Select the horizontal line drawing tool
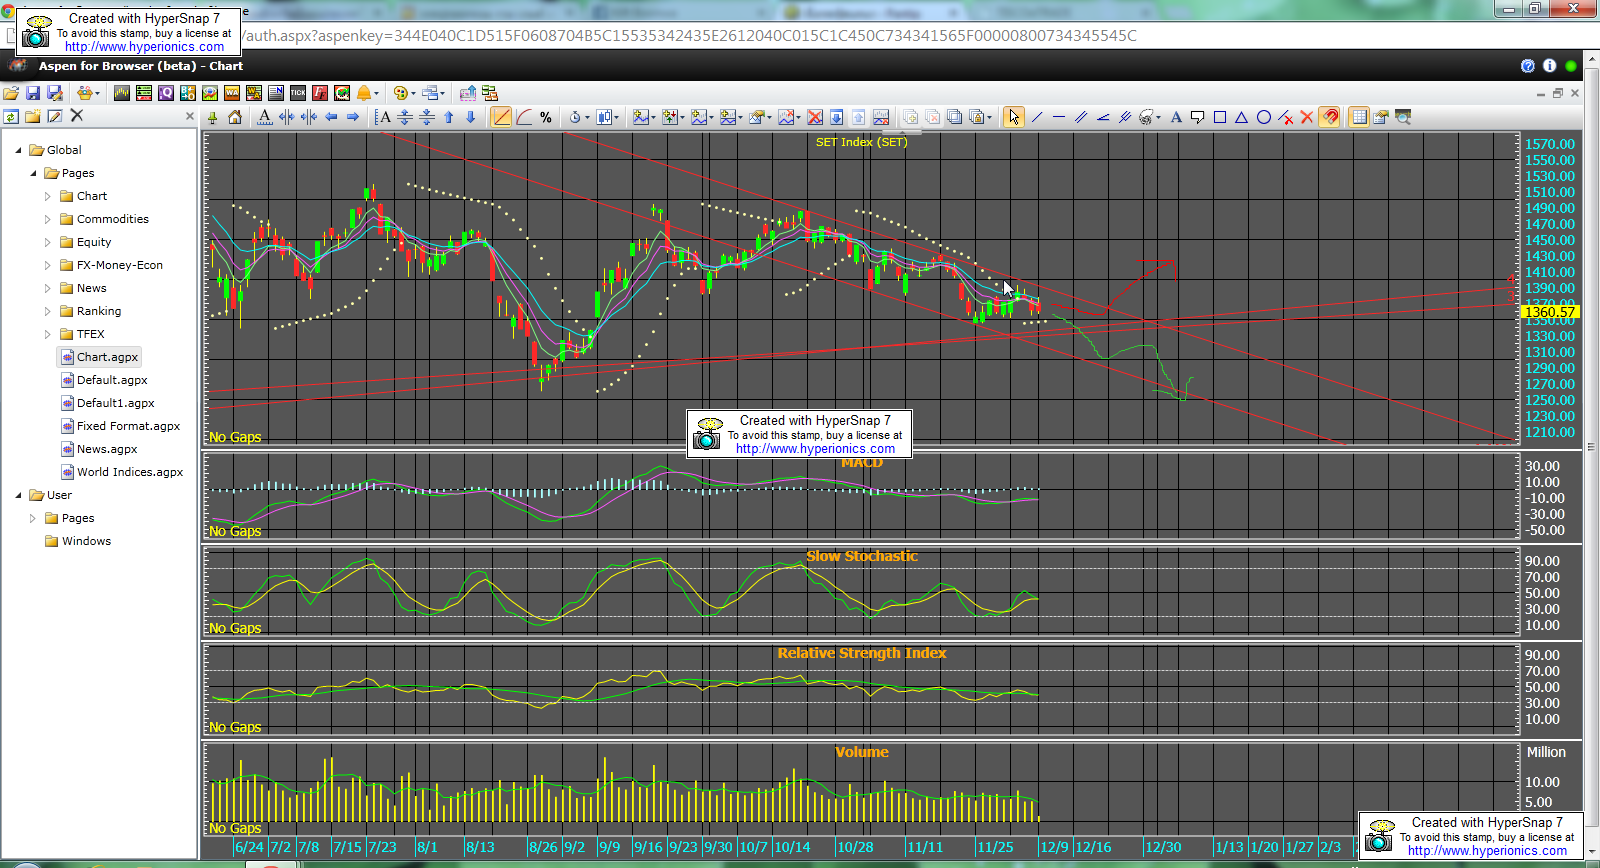The image size is (1600, 868). [x=1059, y=118]
